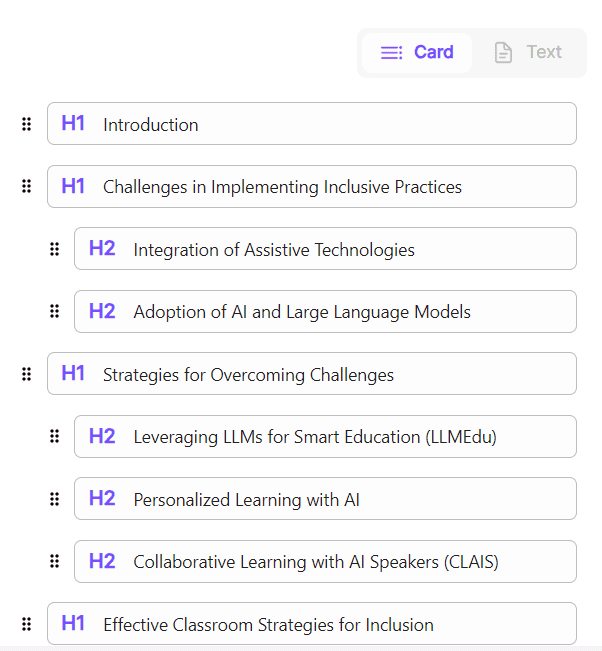
Task: Select Collaborative Learning with AI Speakers heading
Action: (x=316, y=562)
